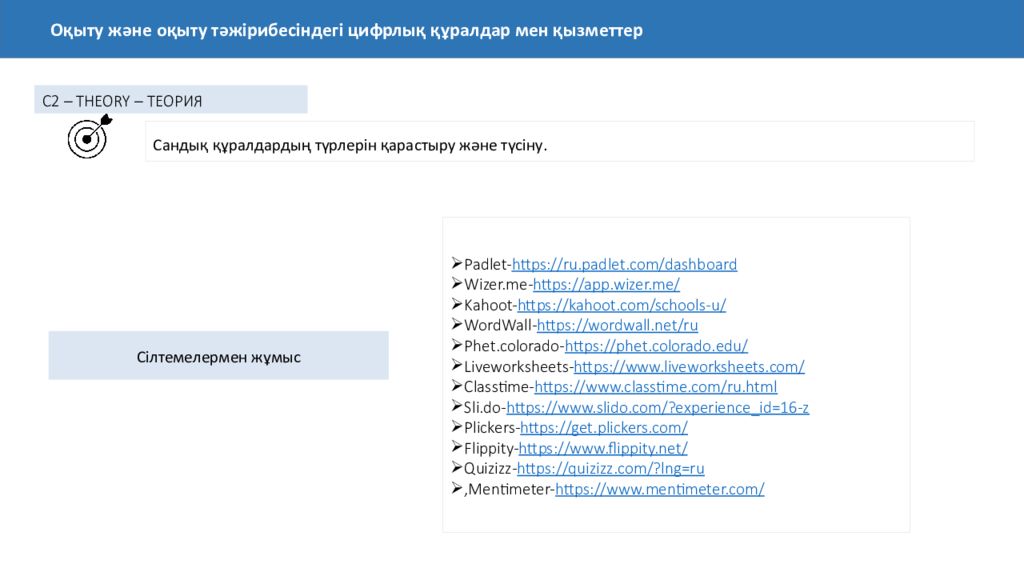This screenshot has height=576, width=1024.
Task: Click the arrow bullet before Padlet
Action: point(456,263)
